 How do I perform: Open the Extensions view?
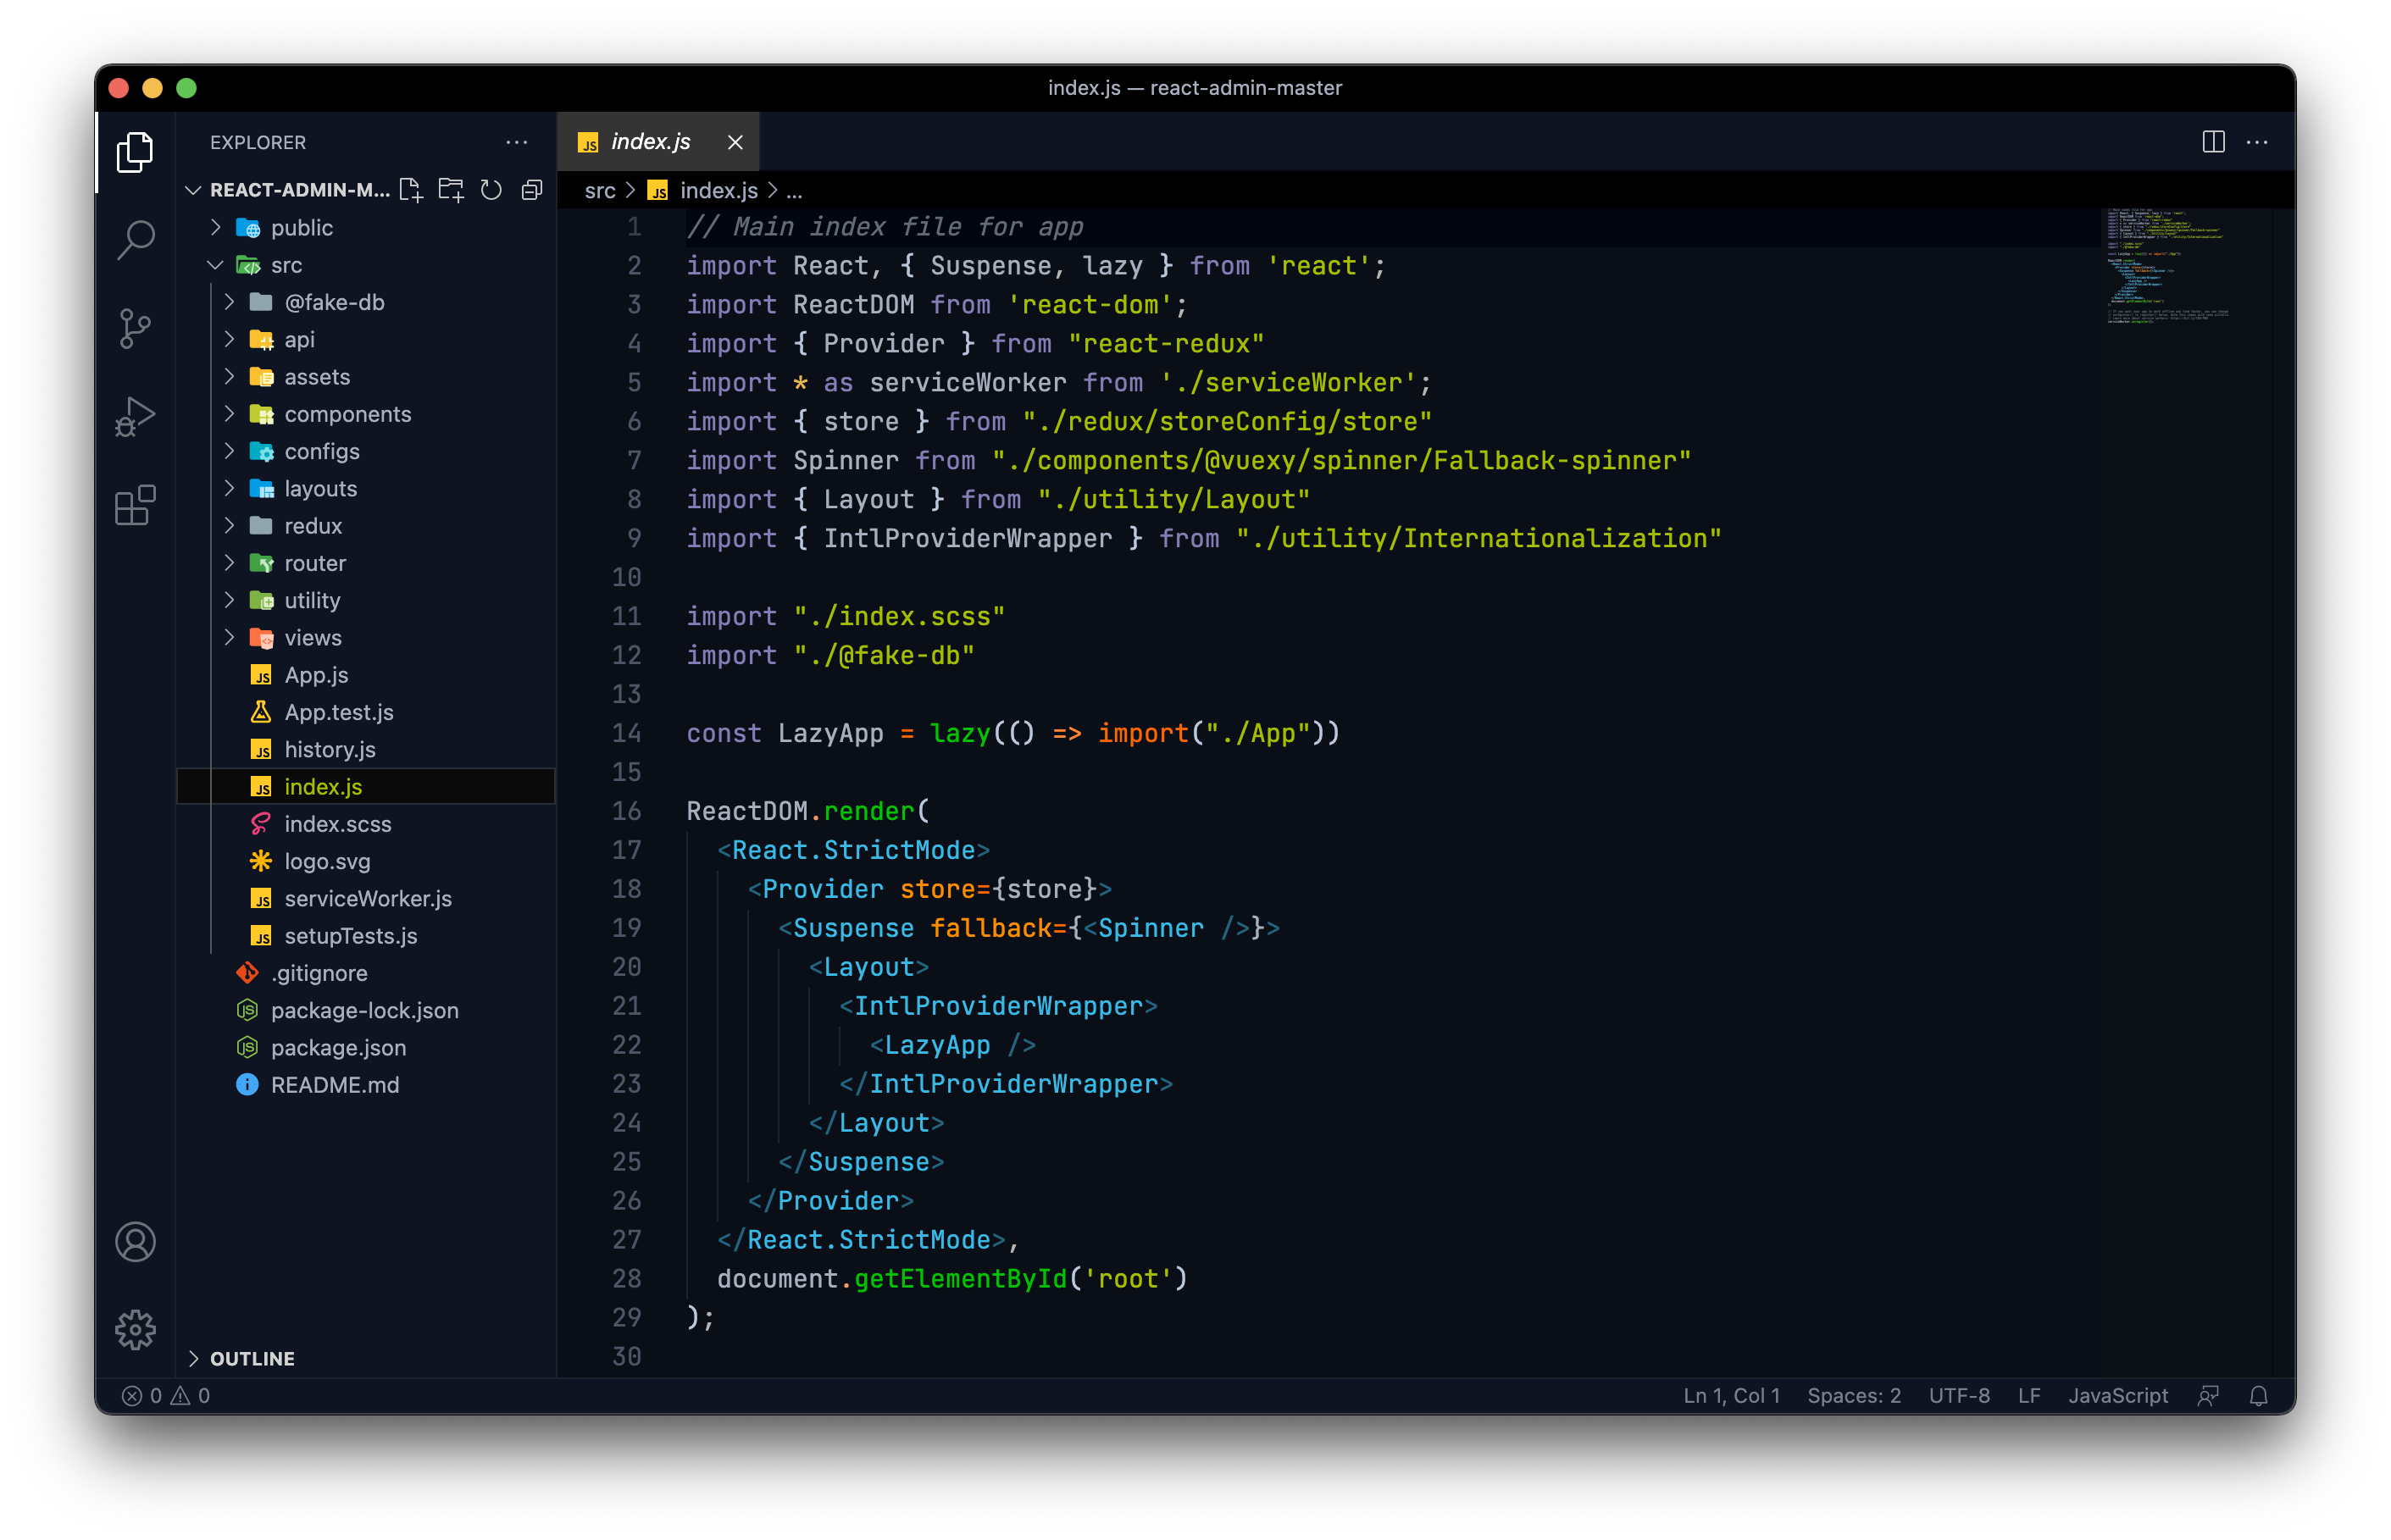coord(135,505)
